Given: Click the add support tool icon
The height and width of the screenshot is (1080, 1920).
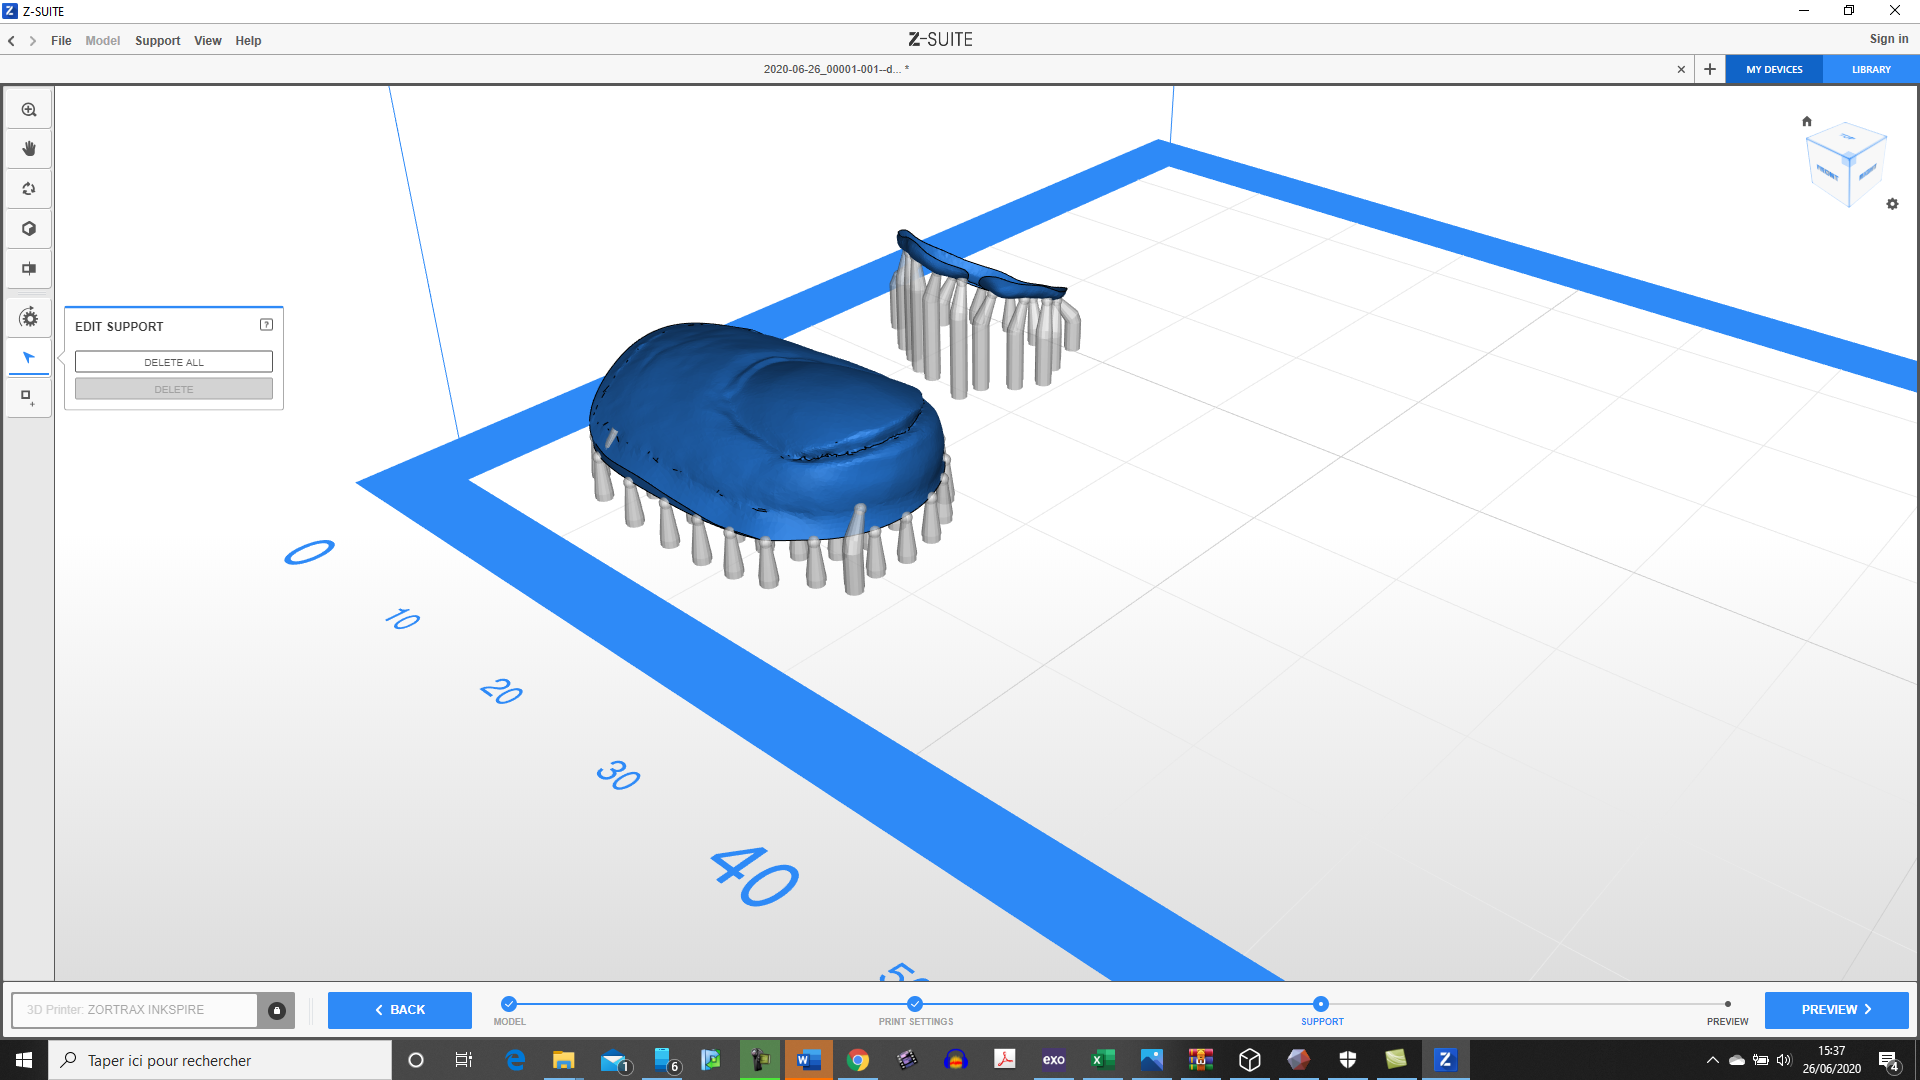Looking at the screenshot, I should pos(29,398).
